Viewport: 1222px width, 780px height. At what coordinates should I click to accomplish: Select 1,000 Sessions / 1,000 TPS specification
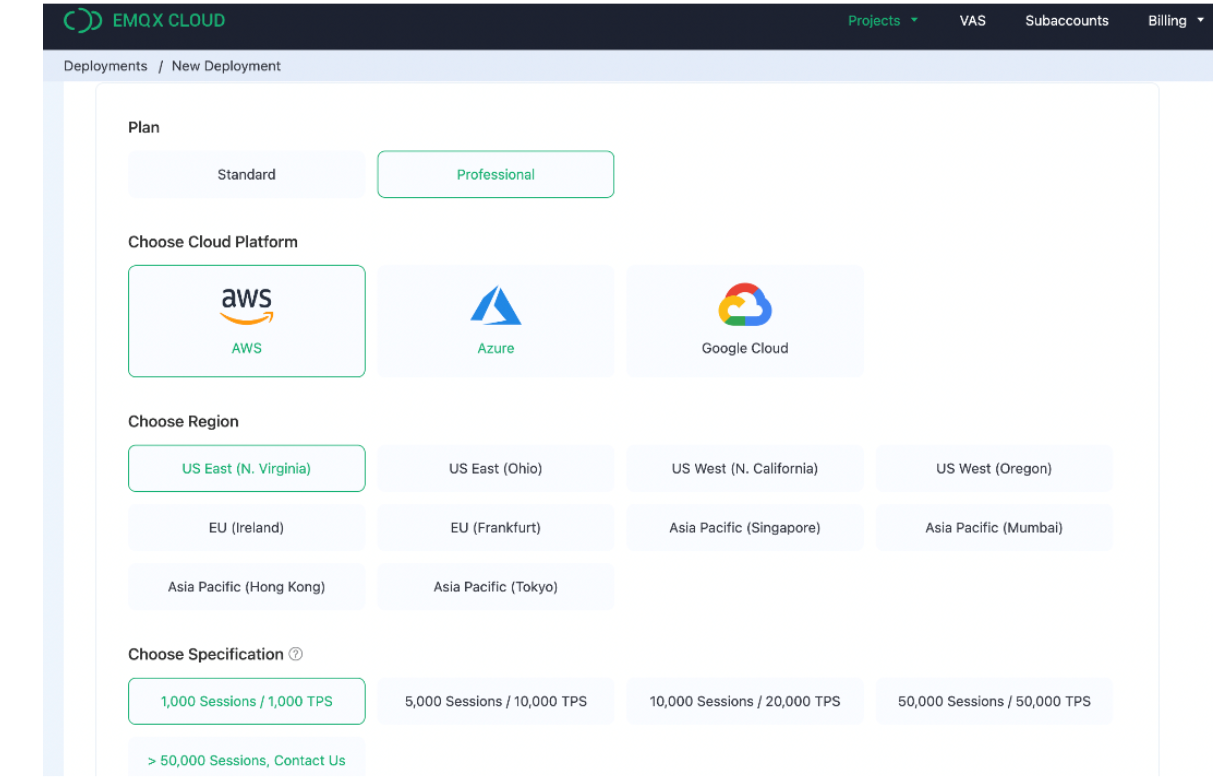click(246, 701)
